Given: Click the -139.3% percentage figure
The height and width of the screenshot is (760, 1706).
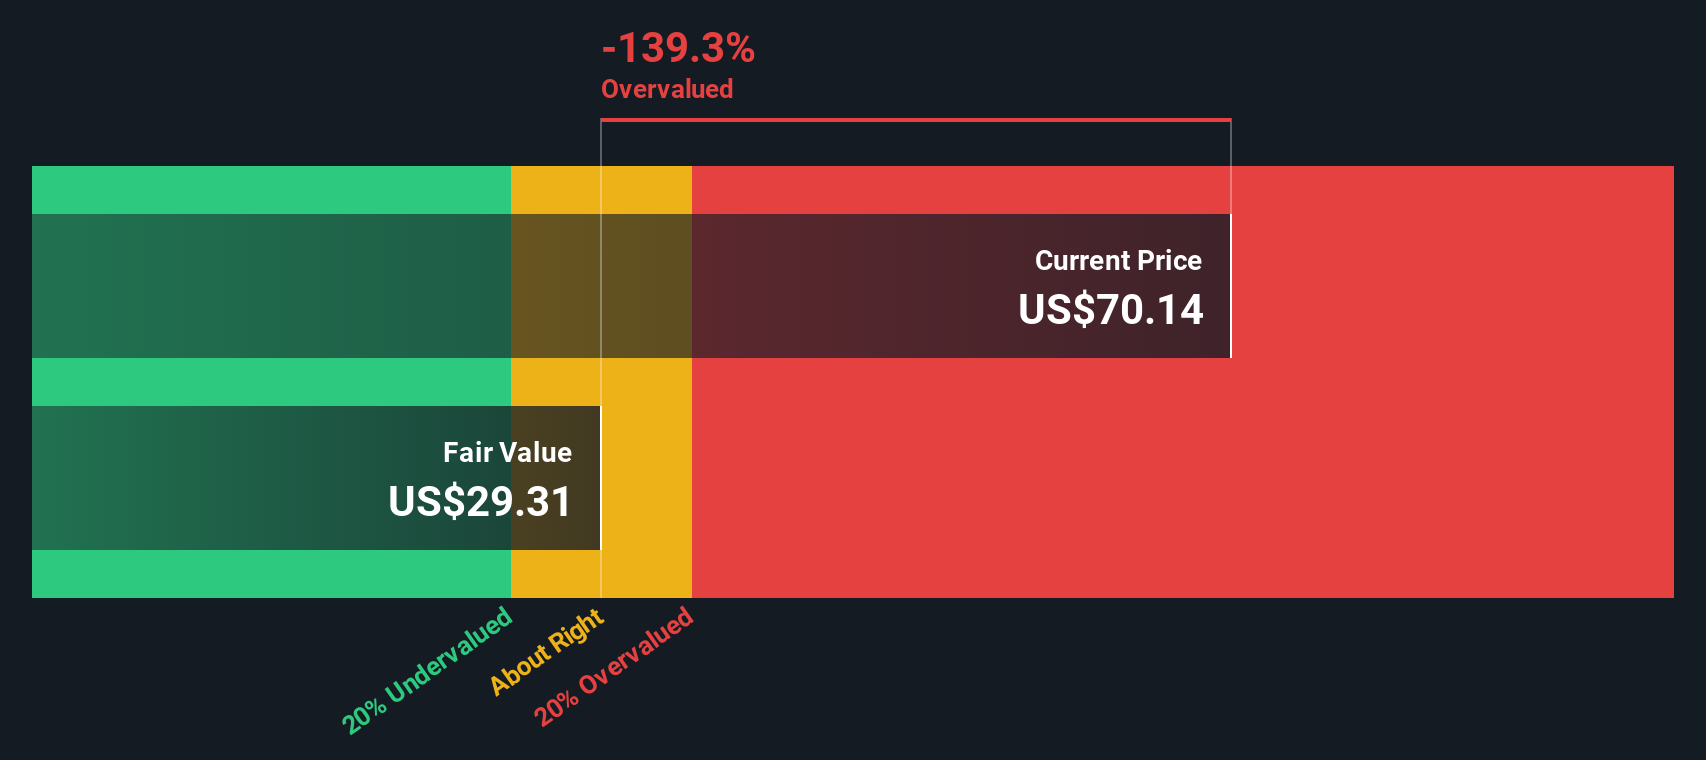Looking at the screenshot, I should pyautogui.click(x=678, y=48).
